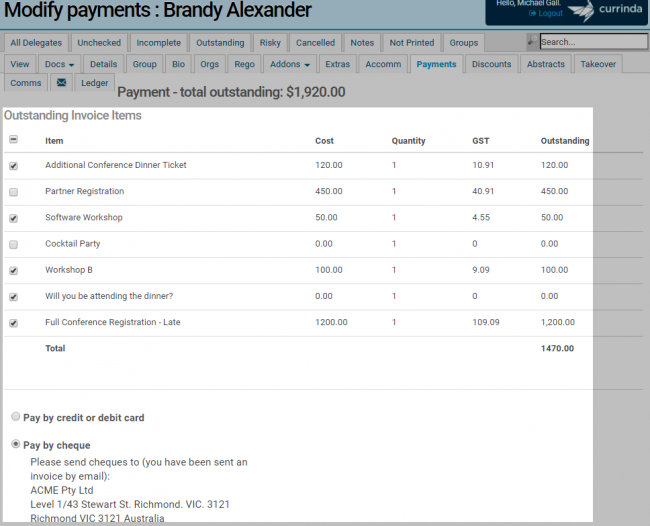Image resolution: width=650 pixels, height=526 pixels.
Task: Open the Accomm tab
Action: point(383,64)
